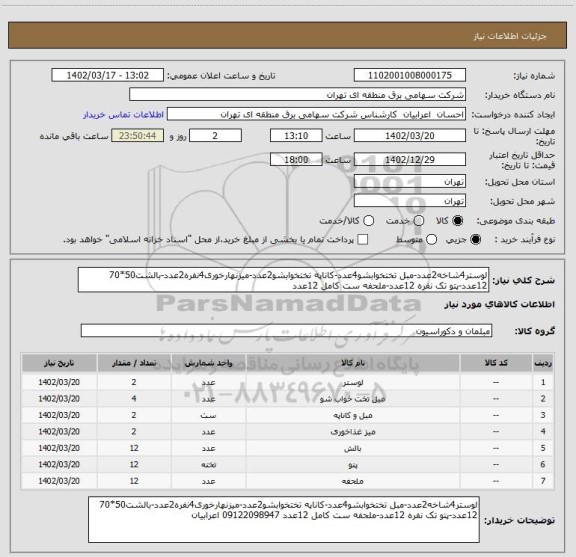Click remaining days field showing 2
Image resolution: width=576 pixels, height=557 pixels.
(215, 136)
